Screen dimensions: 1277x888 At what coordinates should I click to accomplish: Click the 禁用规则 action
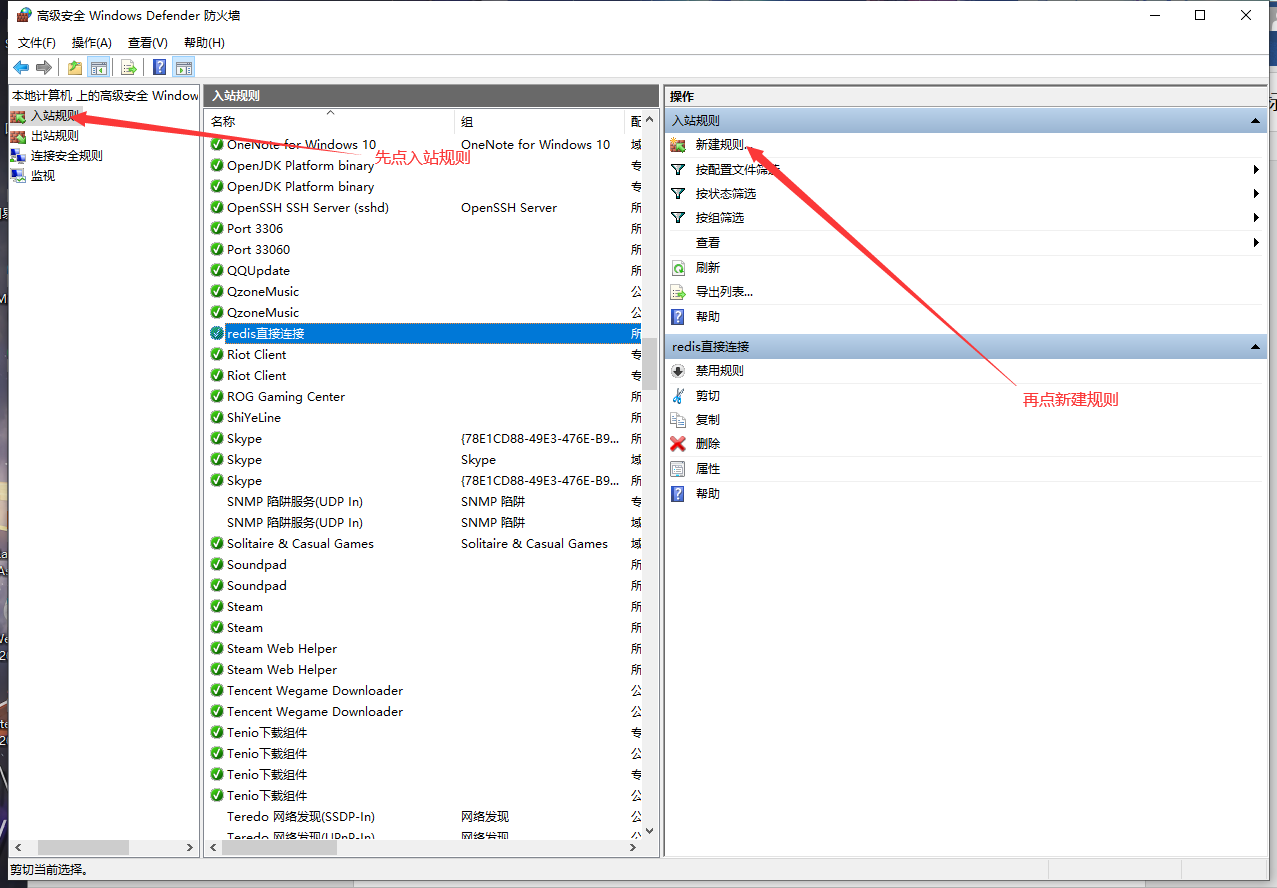(720, 371)
